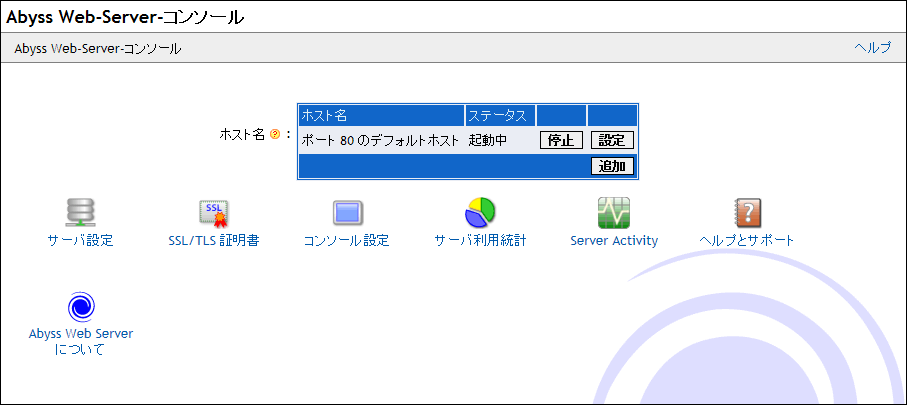Follow the コンソール設定 text link
Image resolution: width=907 pixels, height=405 pixels.
tap(346, 241)
